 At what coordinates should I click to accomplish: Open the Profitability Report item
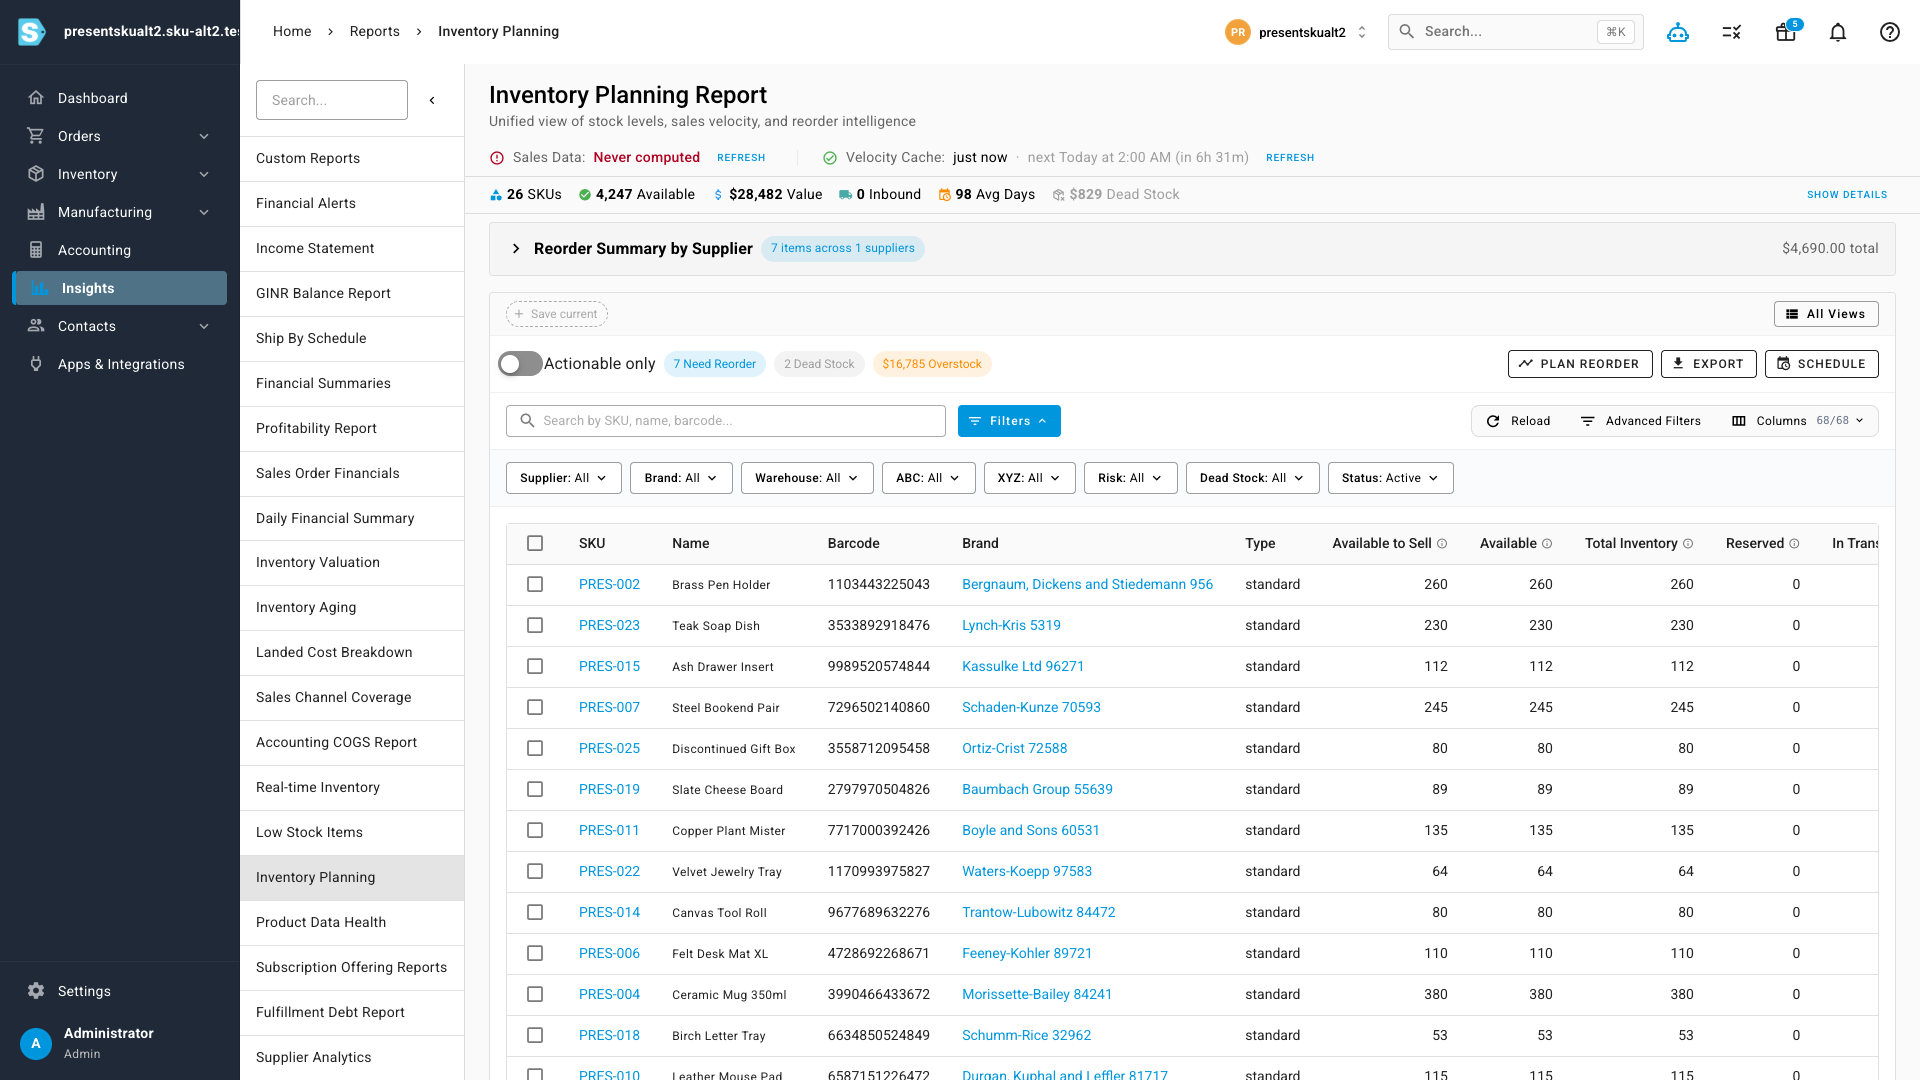[x=352, y=429]
